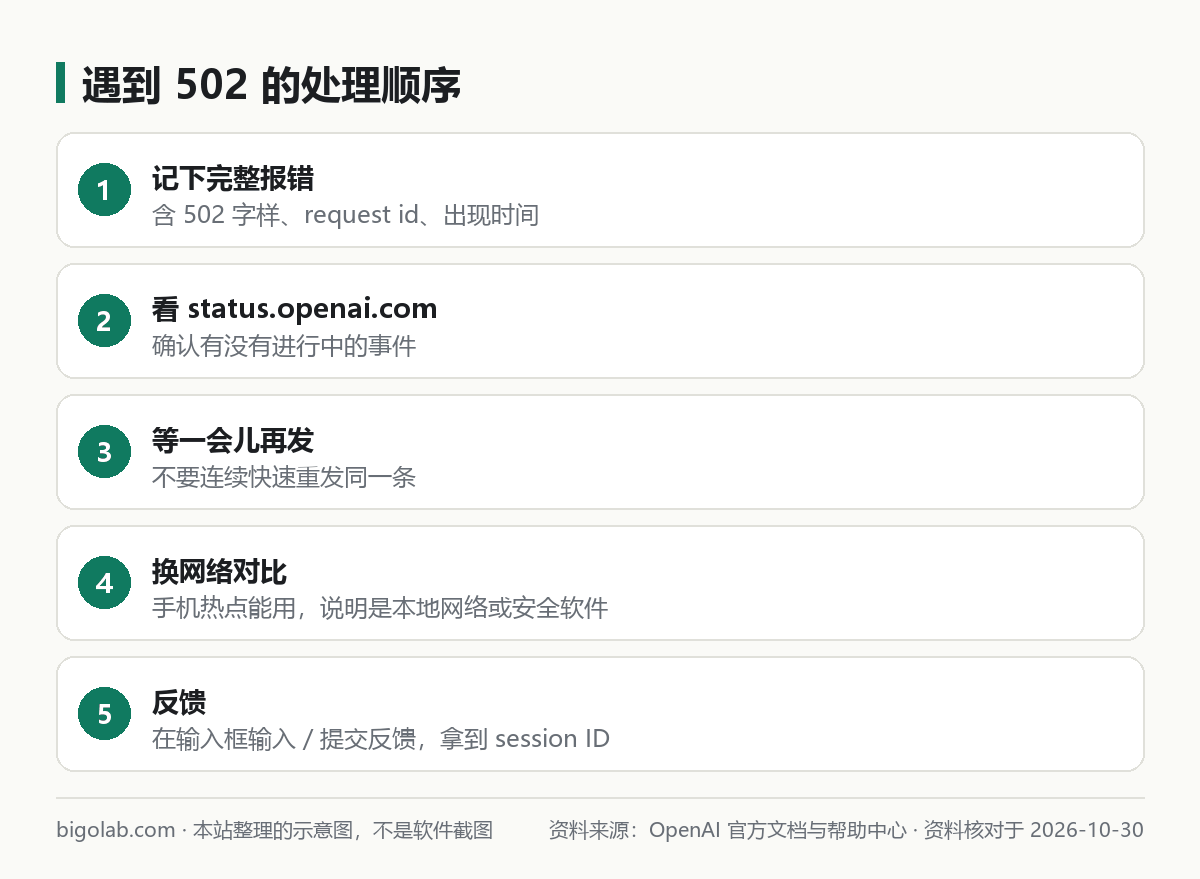The width and height of the screenshot is (1200, 879).
Task: Click the text 不要连续快速重发同一条
Action: pos(284,477)
